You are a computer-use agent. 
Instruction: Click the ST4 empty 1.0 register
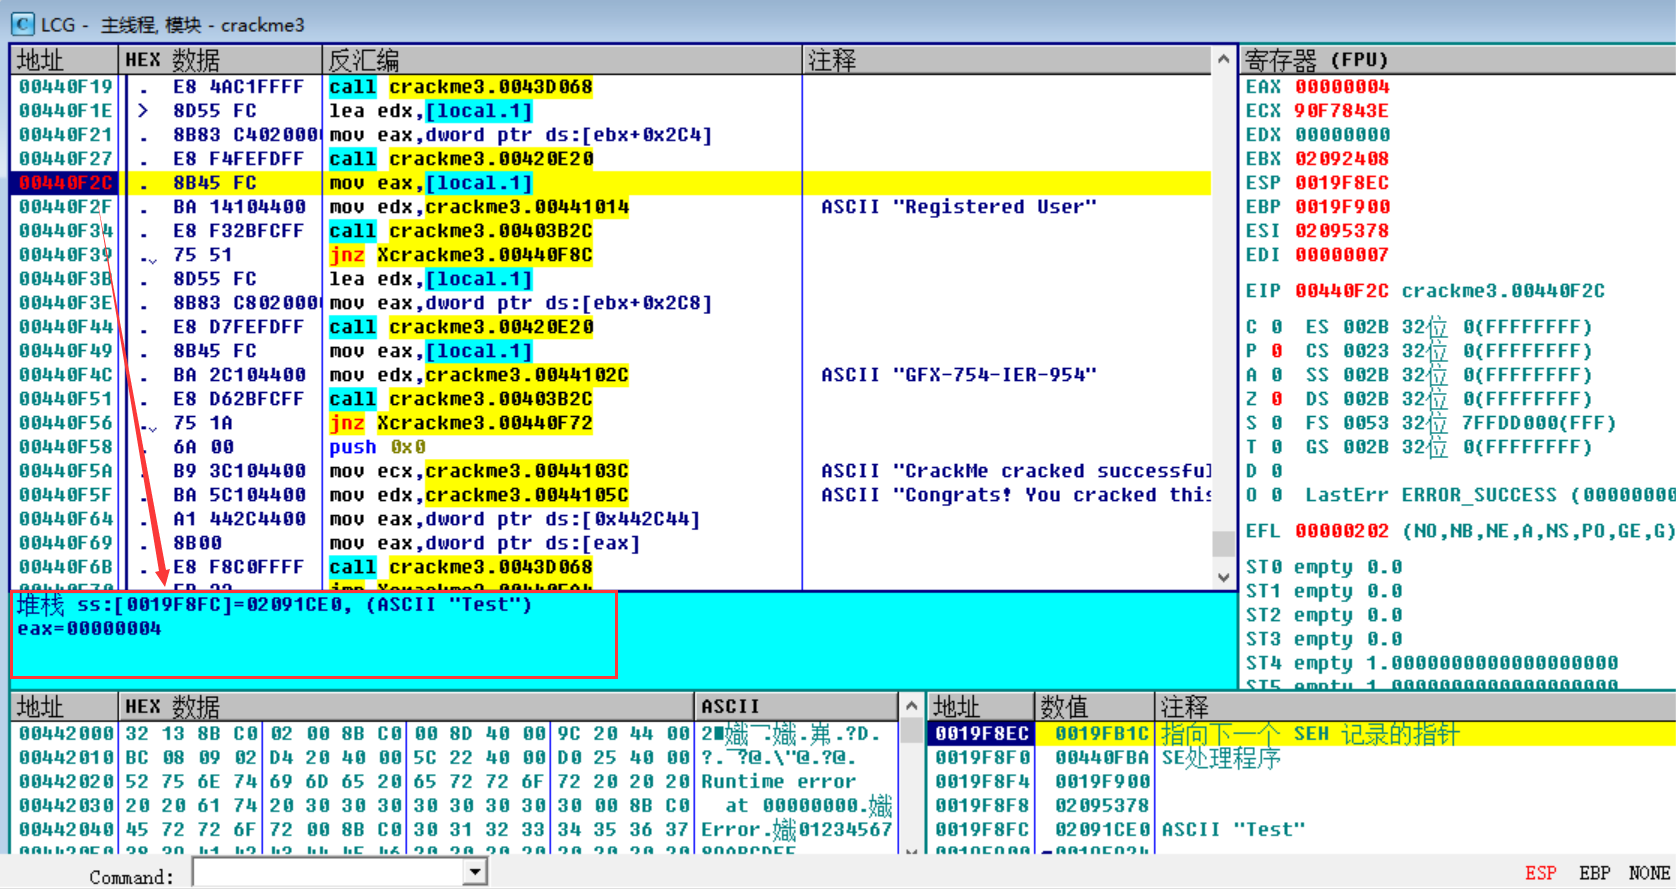[x=1432, y=663]
